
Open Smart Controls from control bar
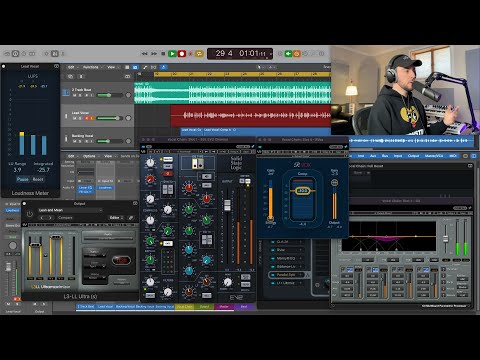(x=47, y=53)
